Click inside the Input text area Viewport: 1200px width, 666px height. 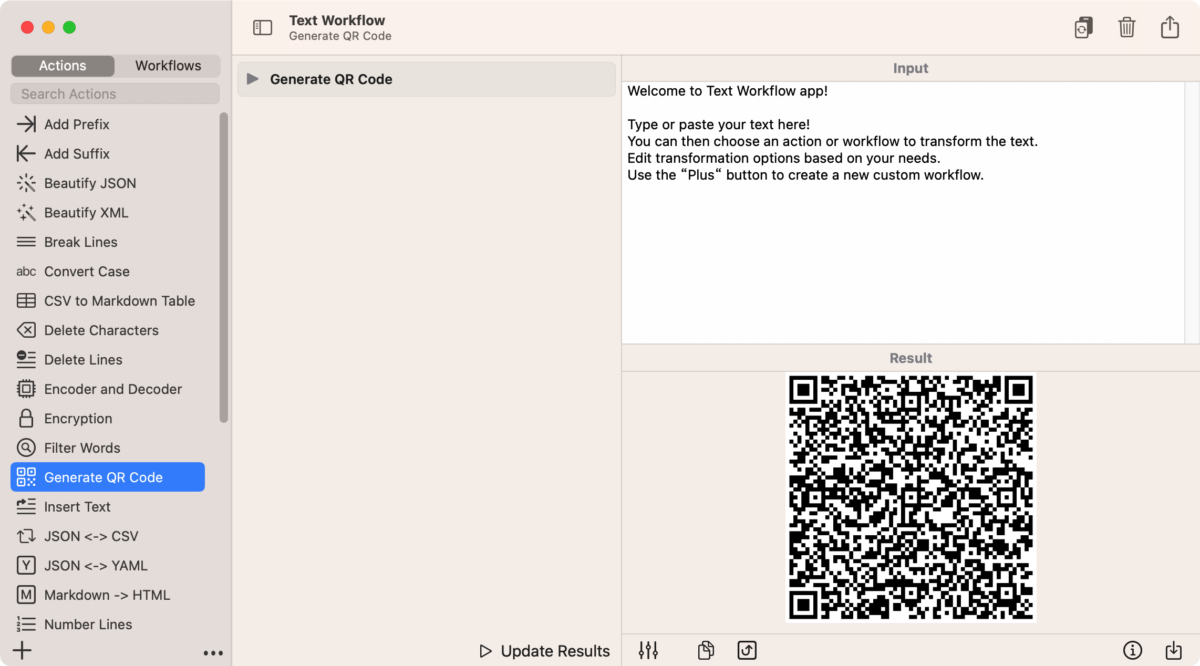click(903, 213)
